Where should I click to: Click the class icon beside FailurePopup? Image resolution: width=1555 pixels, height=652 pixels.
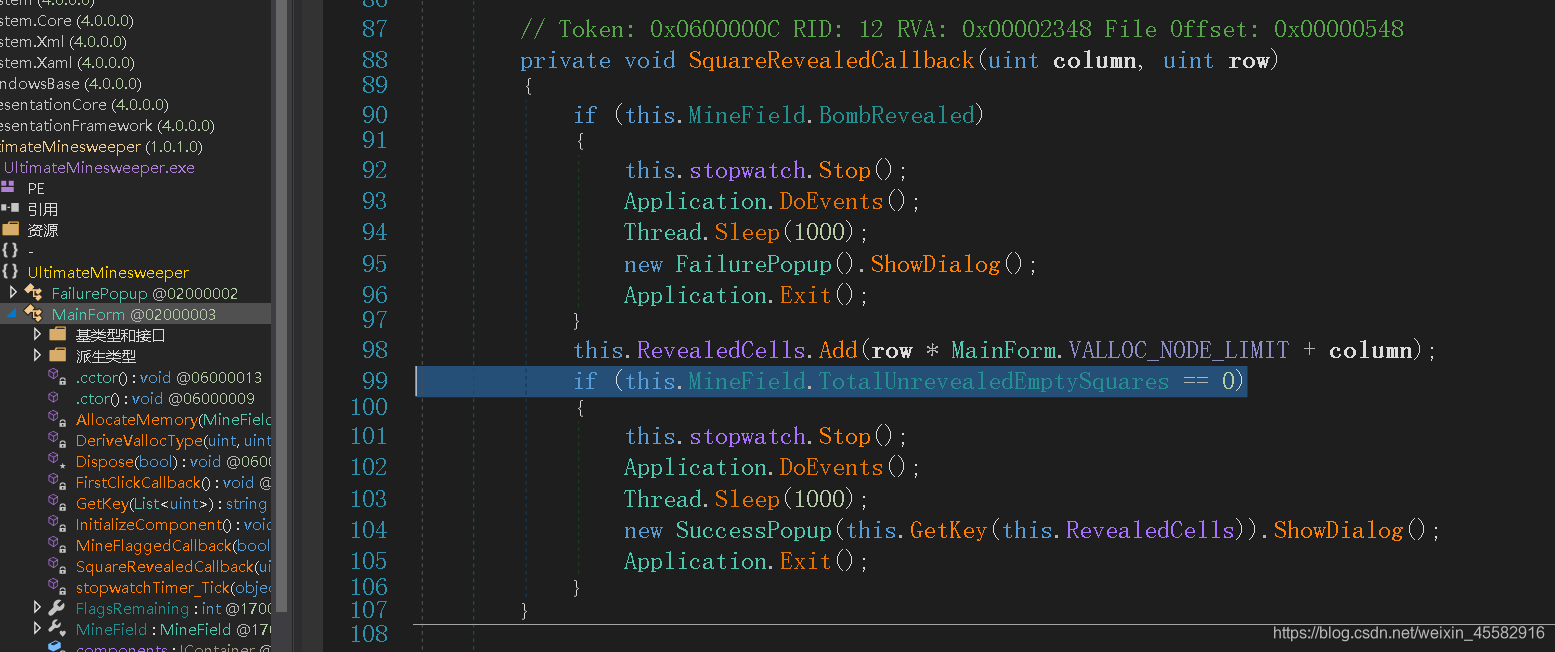click(x=34, y=293)
